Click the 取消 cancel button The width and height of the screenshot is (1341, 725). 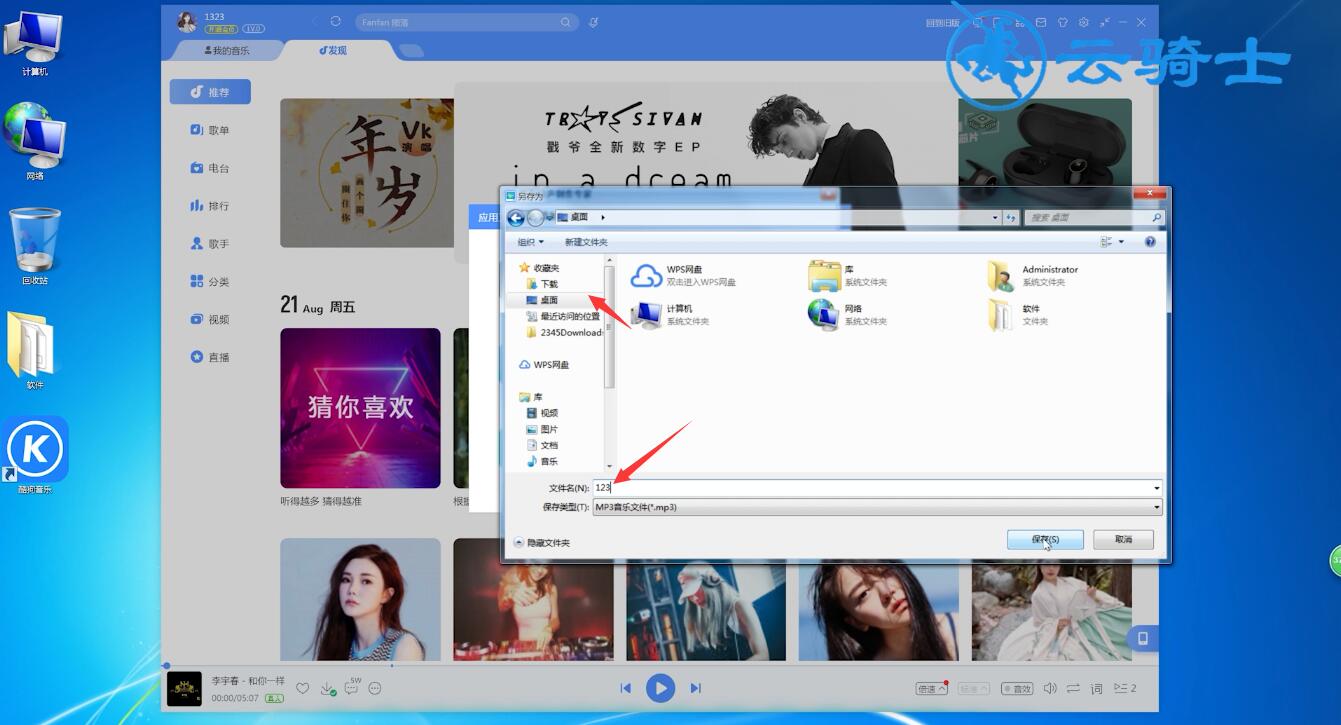(1123, 539)
